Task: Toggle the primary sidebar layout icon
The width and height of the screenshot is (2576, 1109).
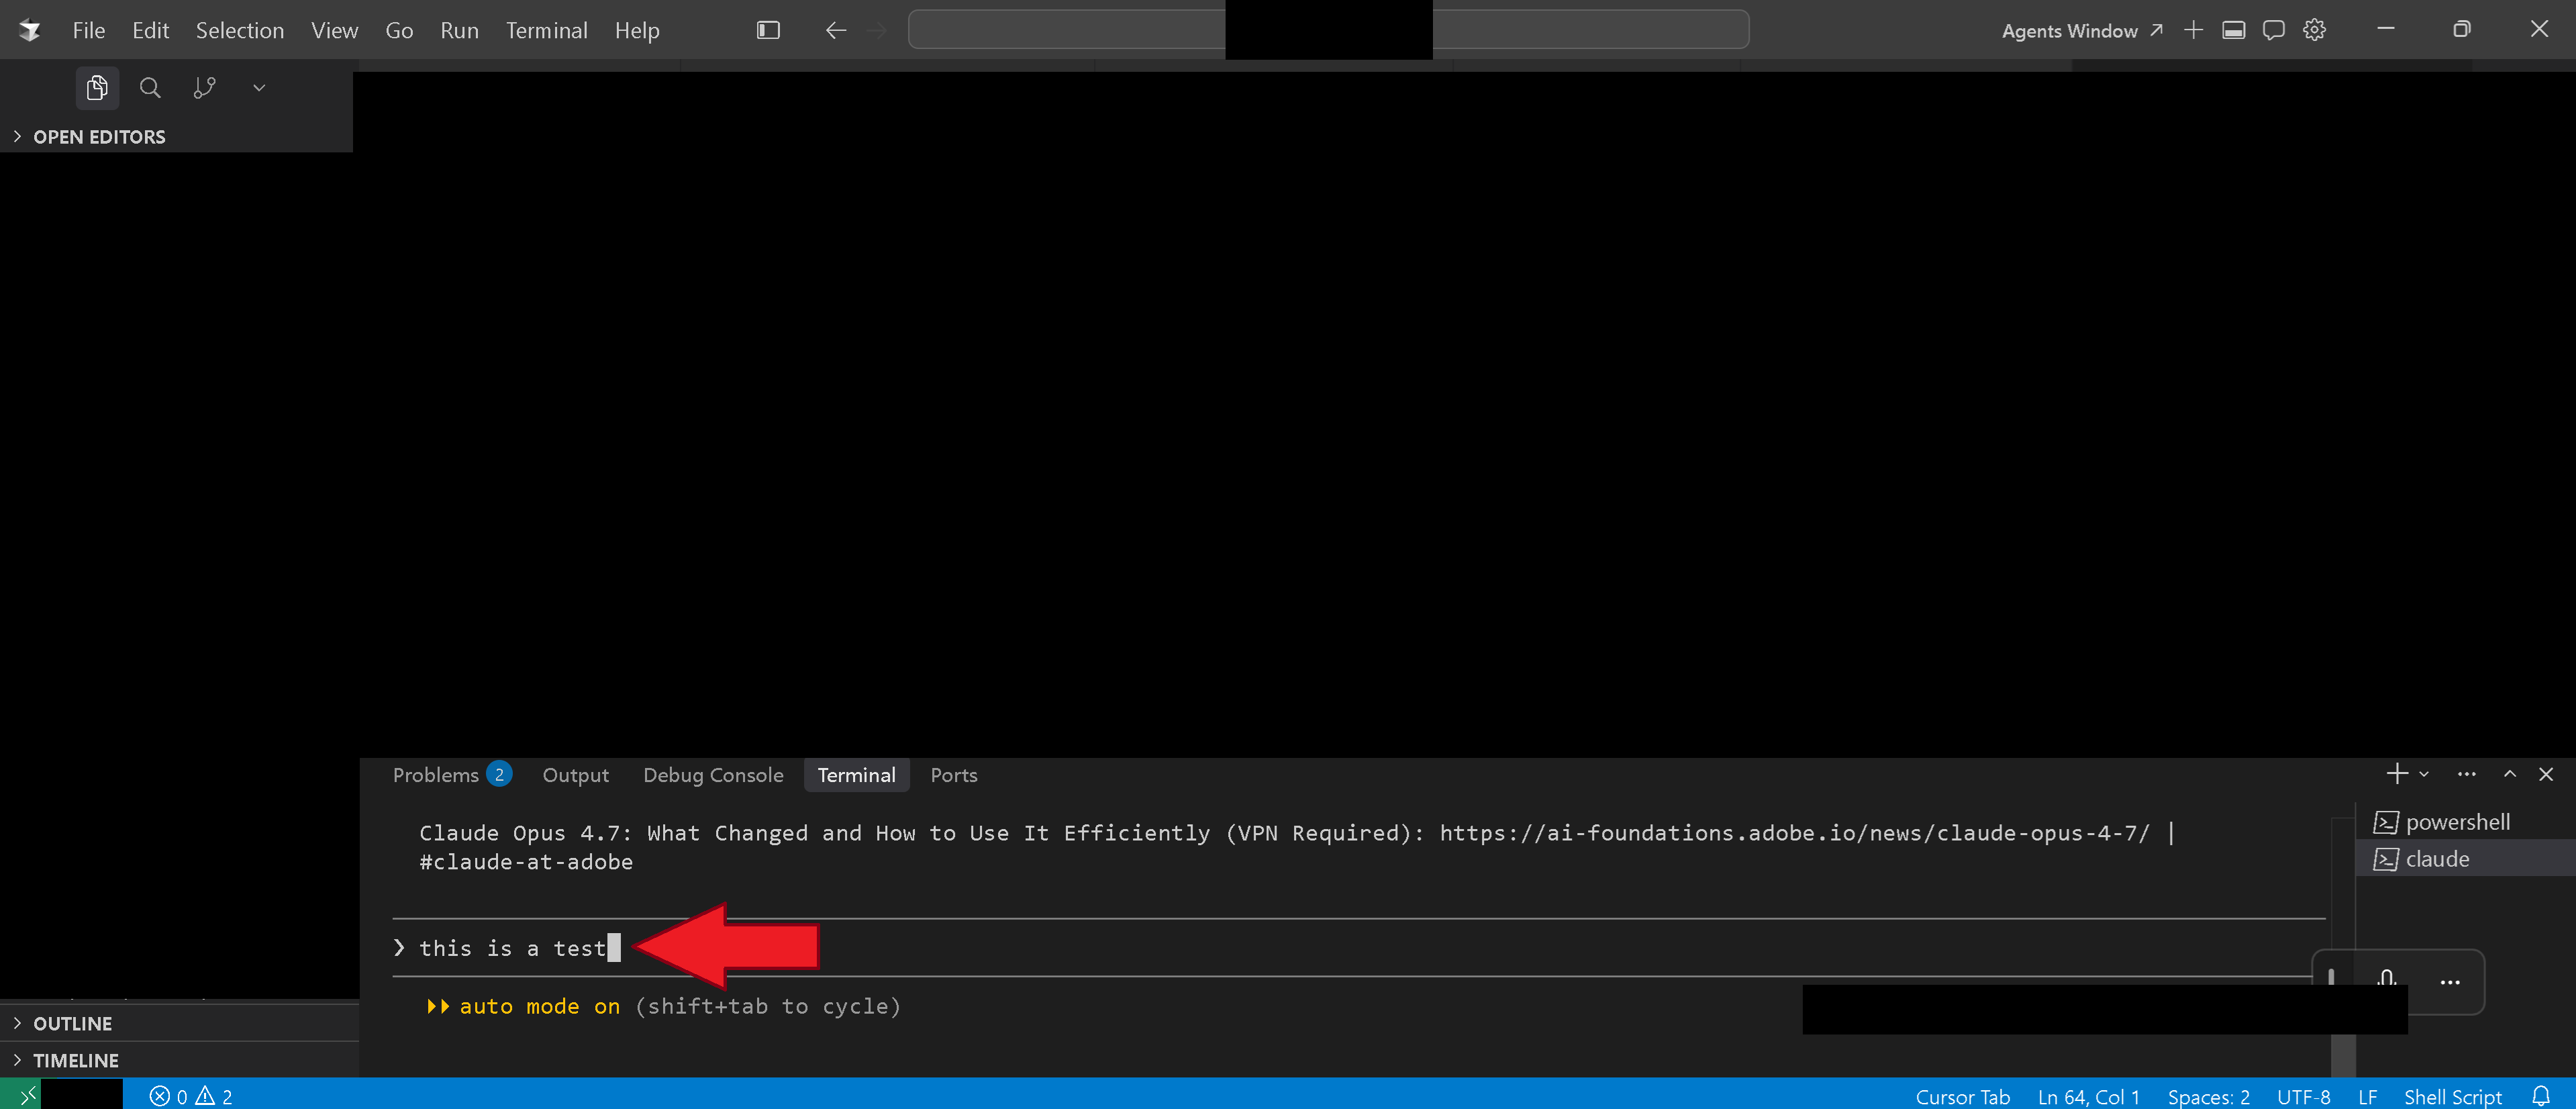Action: (x=768, y=30)
